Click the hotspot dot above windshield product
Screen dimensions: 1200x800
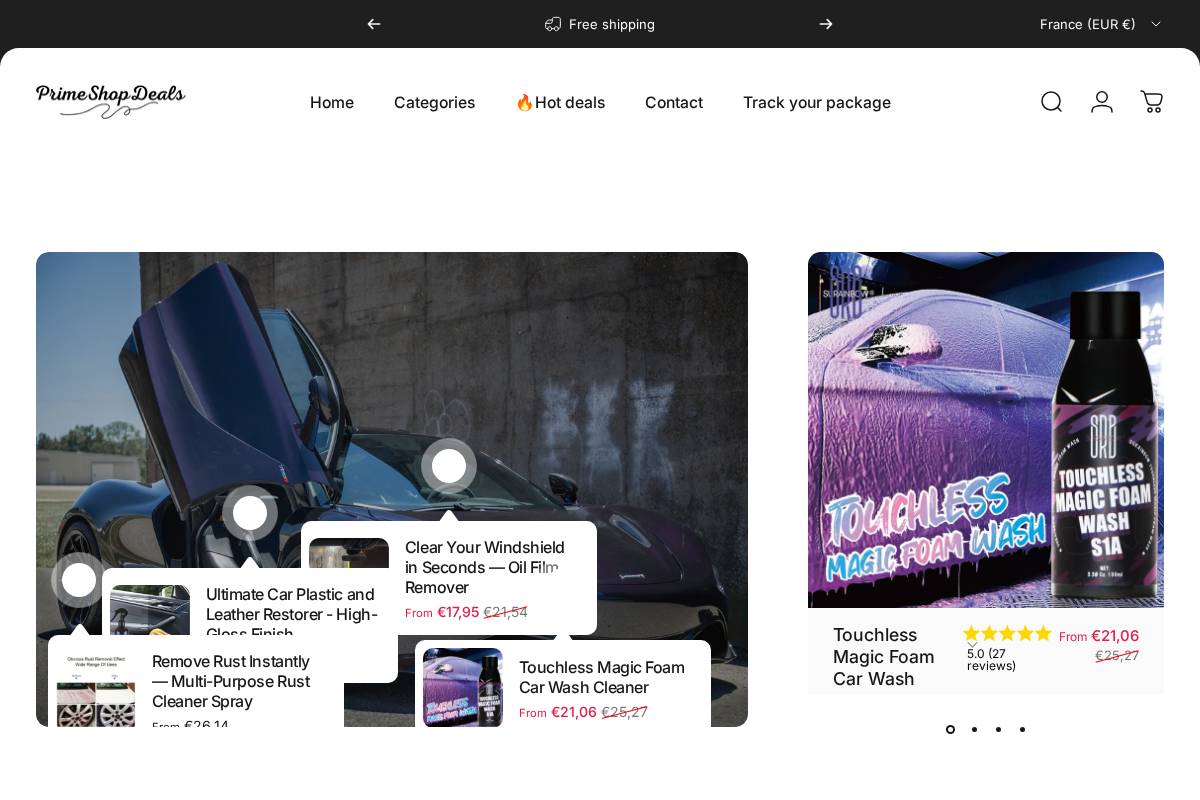click(449, 466)
